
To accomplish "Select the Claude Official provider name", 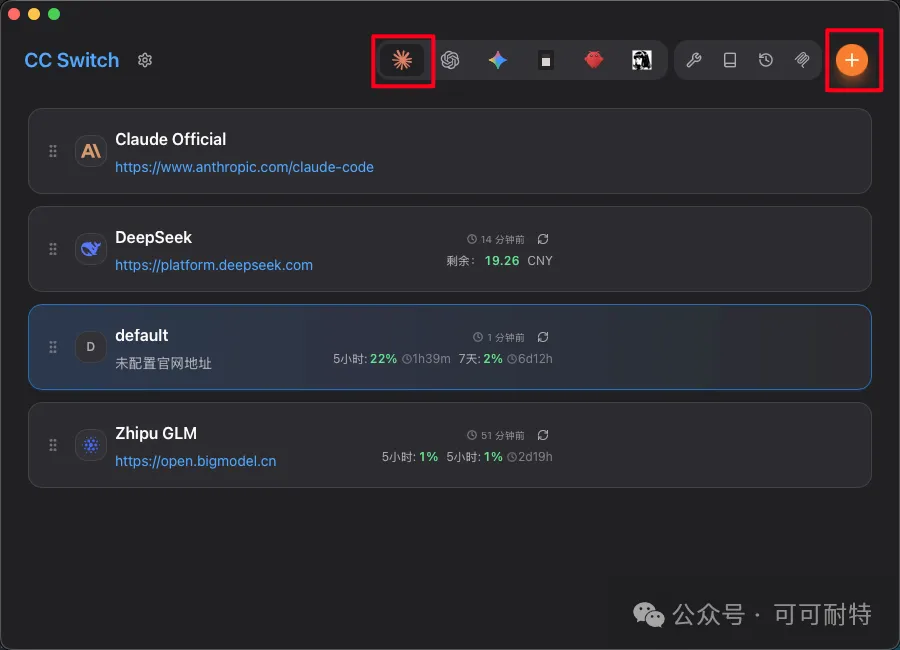I will click(x=170, y=140).
